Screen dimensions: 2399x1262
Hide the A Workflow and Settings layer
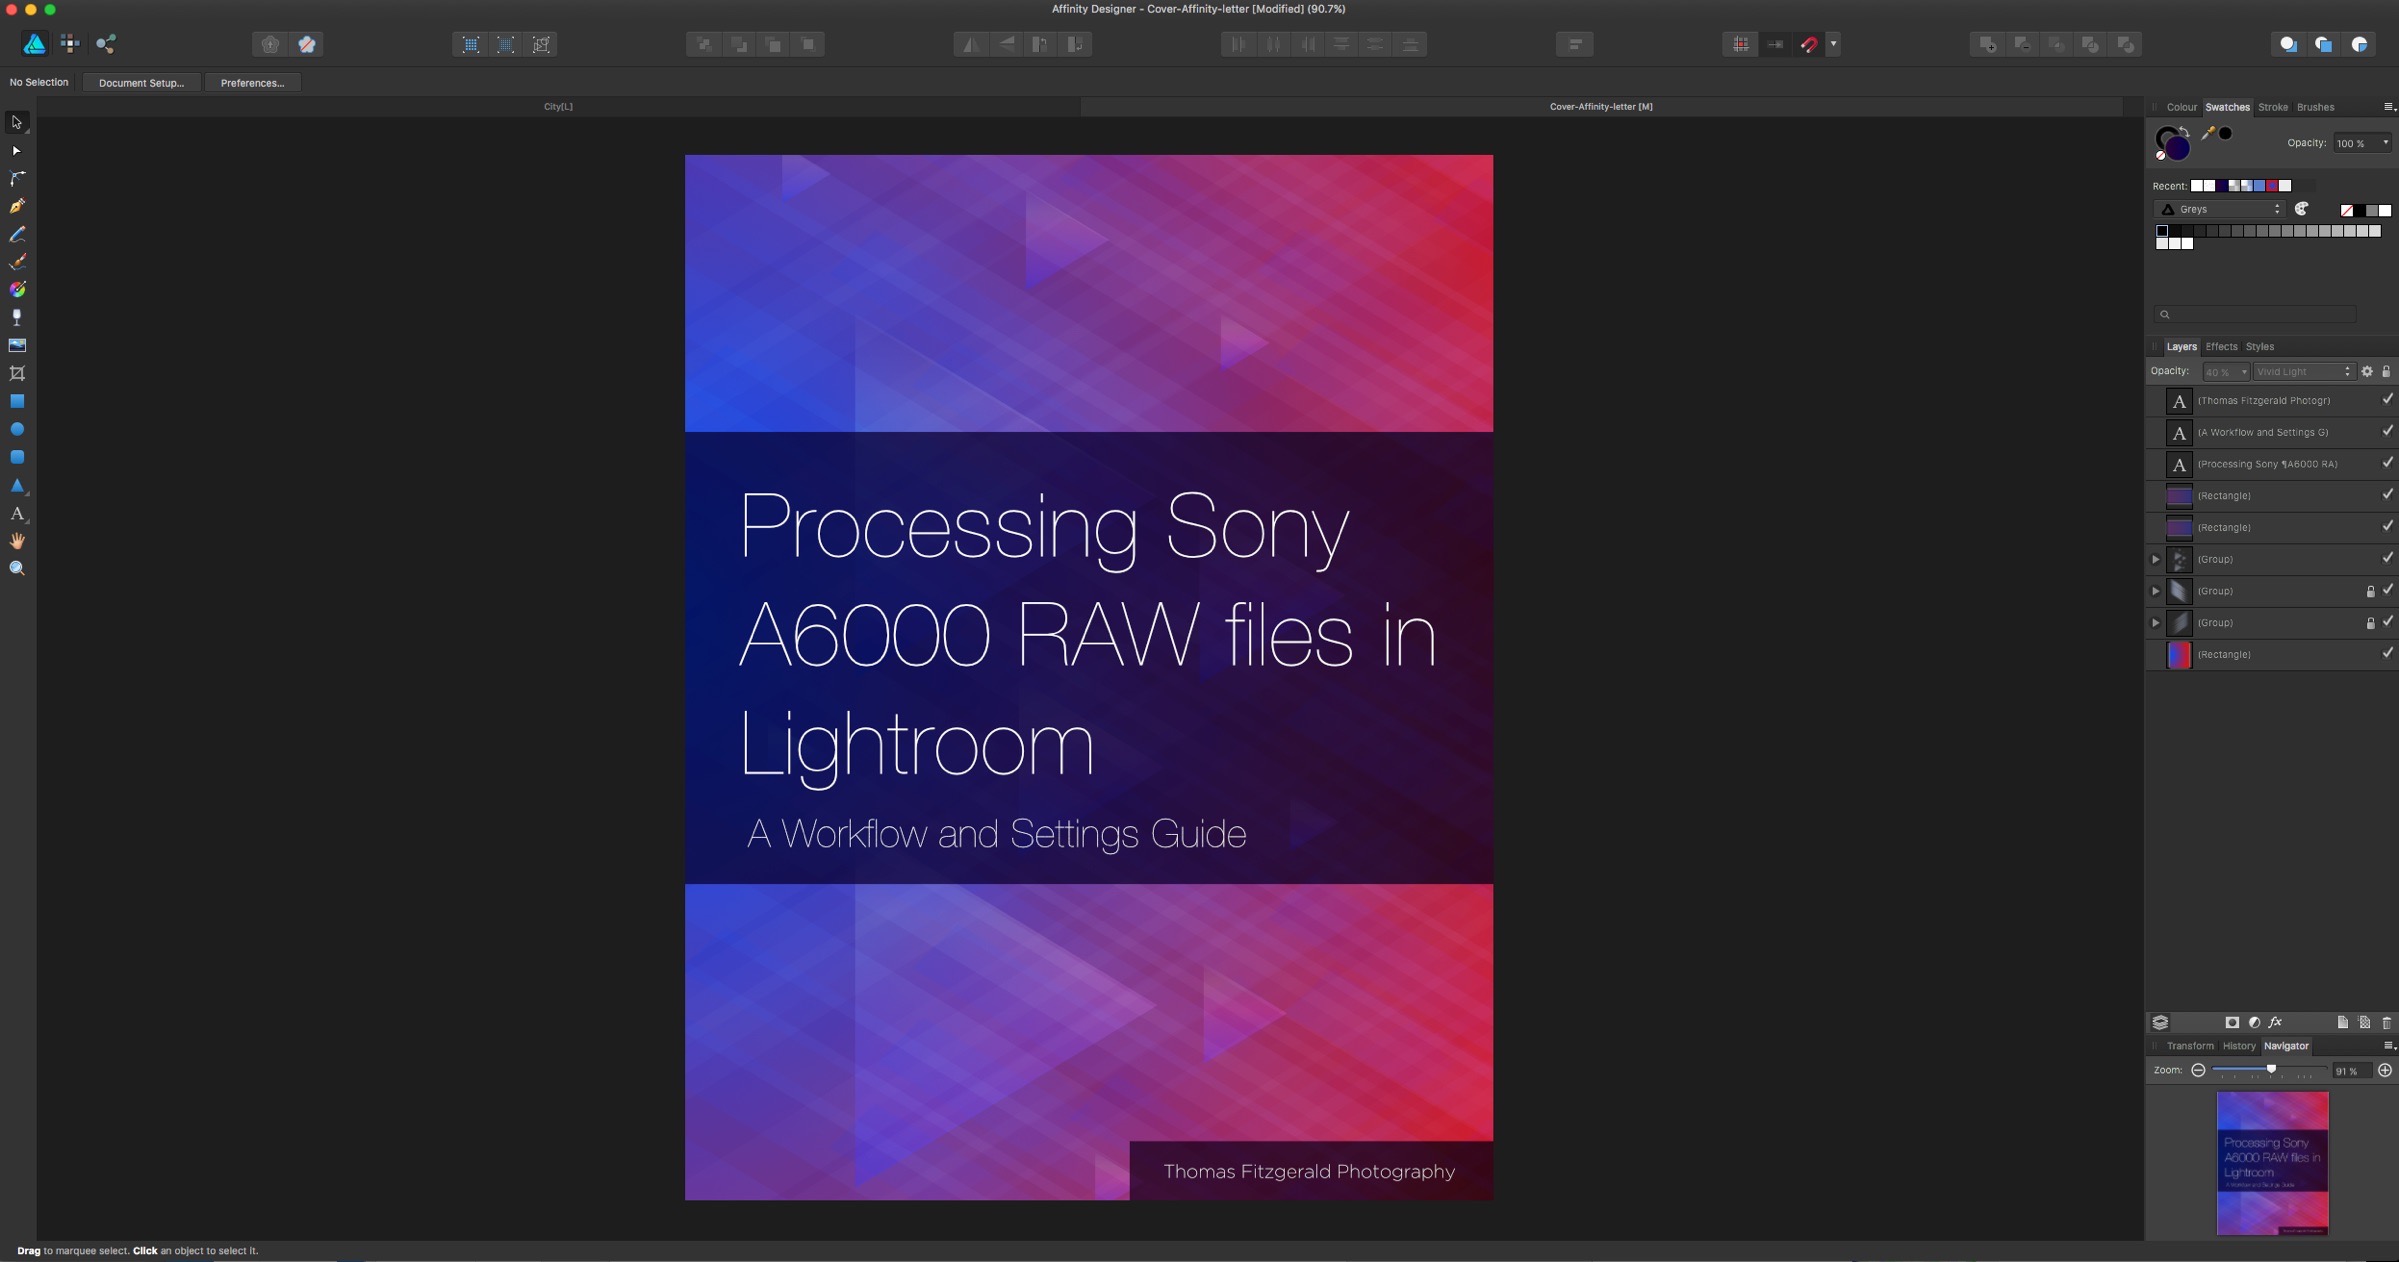[2387, 431]
